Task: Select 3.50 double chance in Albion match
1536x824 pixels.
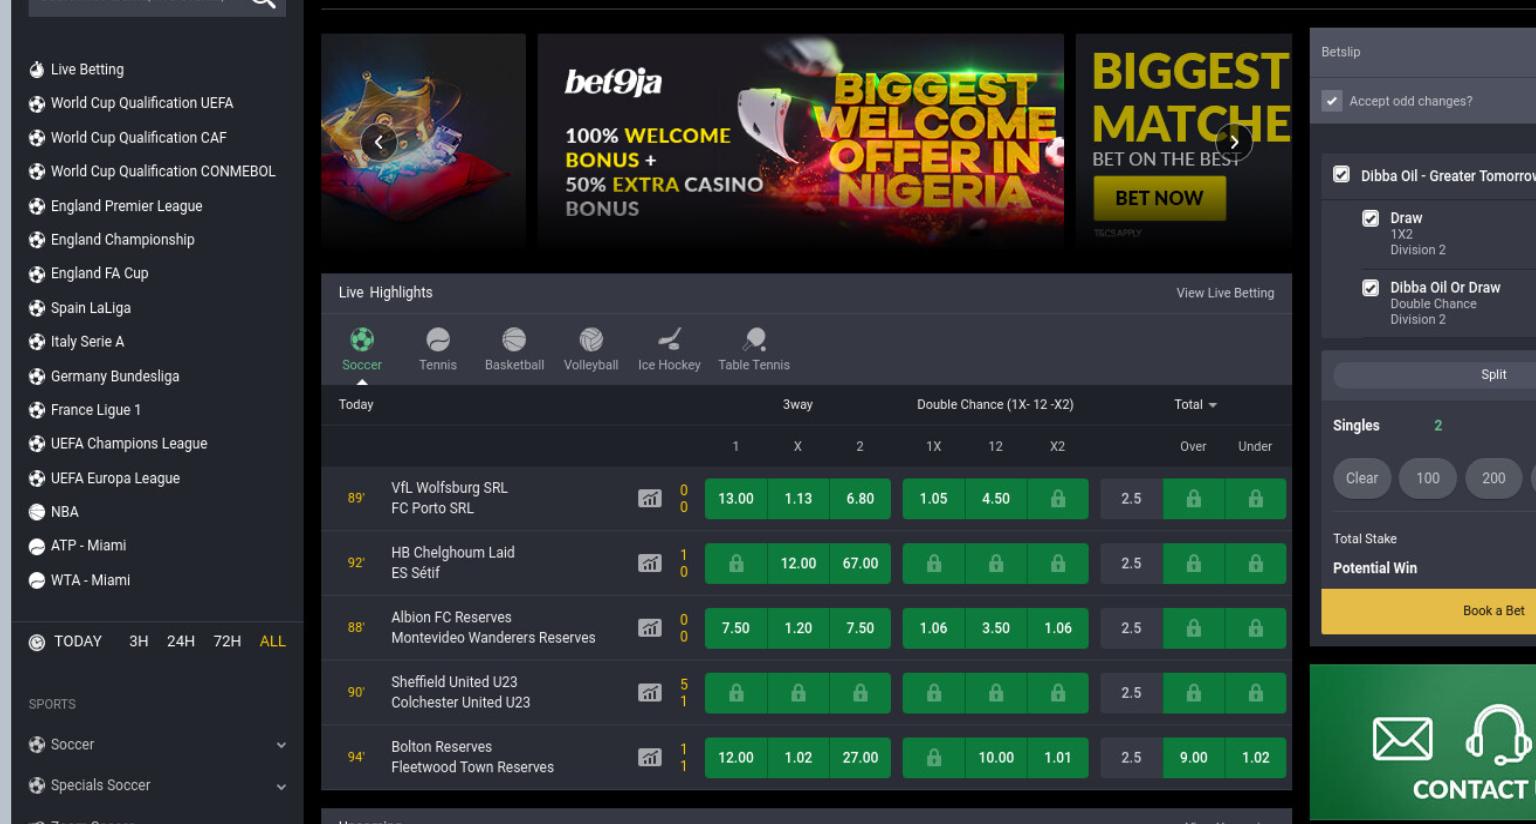Action: (x=996, y=628)
